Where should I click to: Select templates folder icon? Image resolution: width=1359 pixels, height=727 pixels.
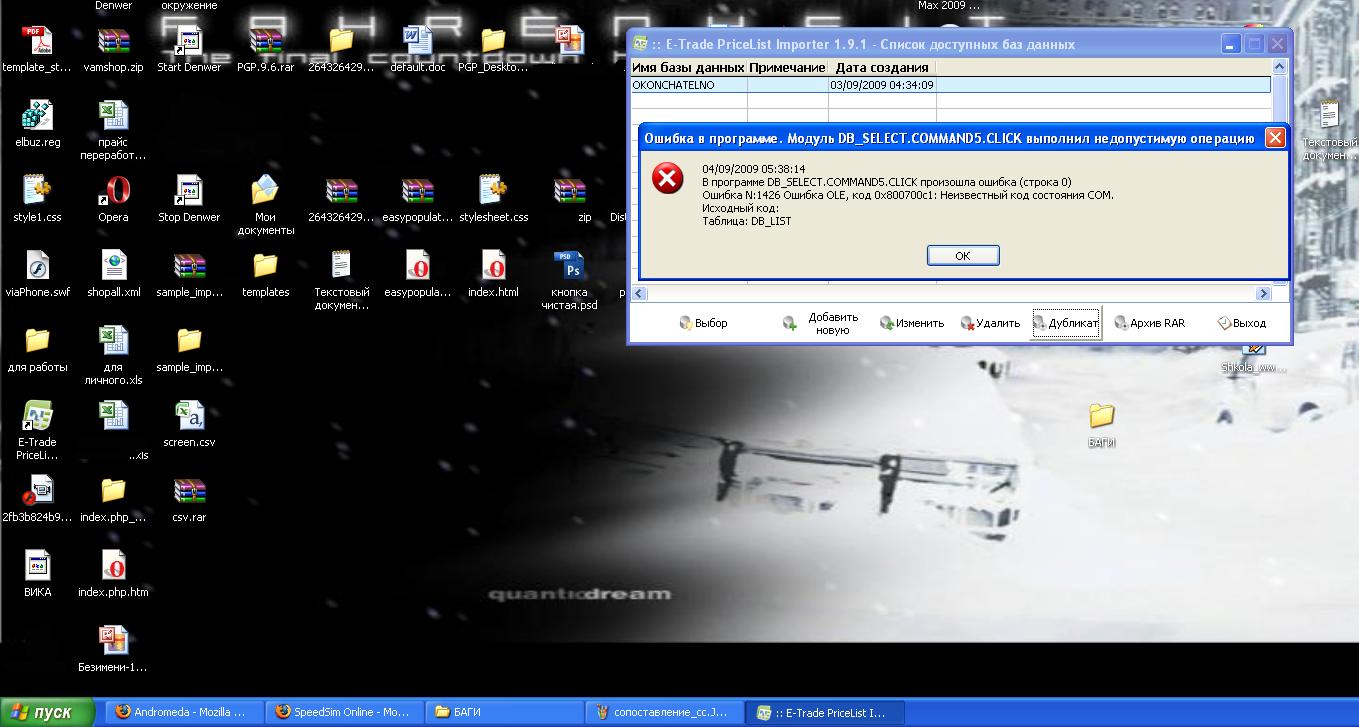[x=265, y=275]
